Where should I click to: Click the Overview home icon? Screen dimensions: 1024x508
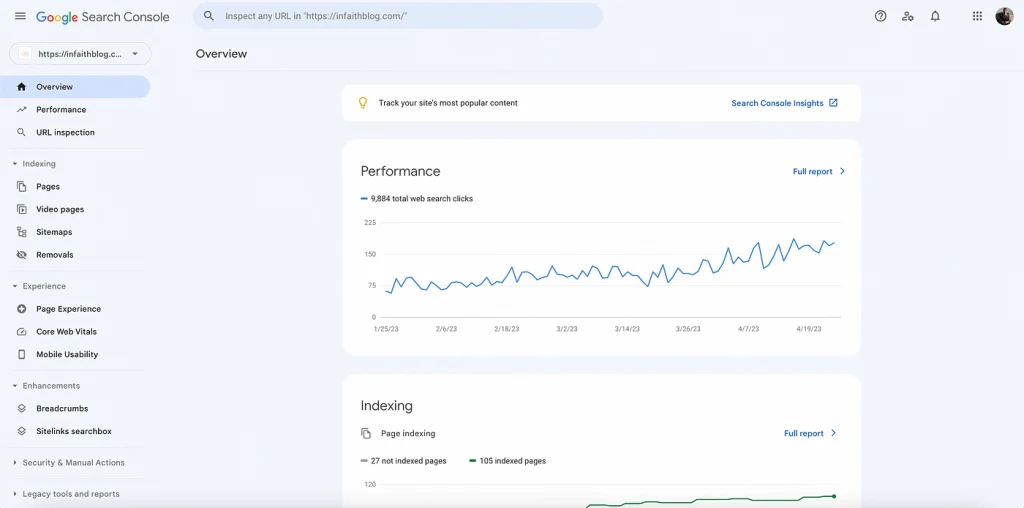(22, 87)
